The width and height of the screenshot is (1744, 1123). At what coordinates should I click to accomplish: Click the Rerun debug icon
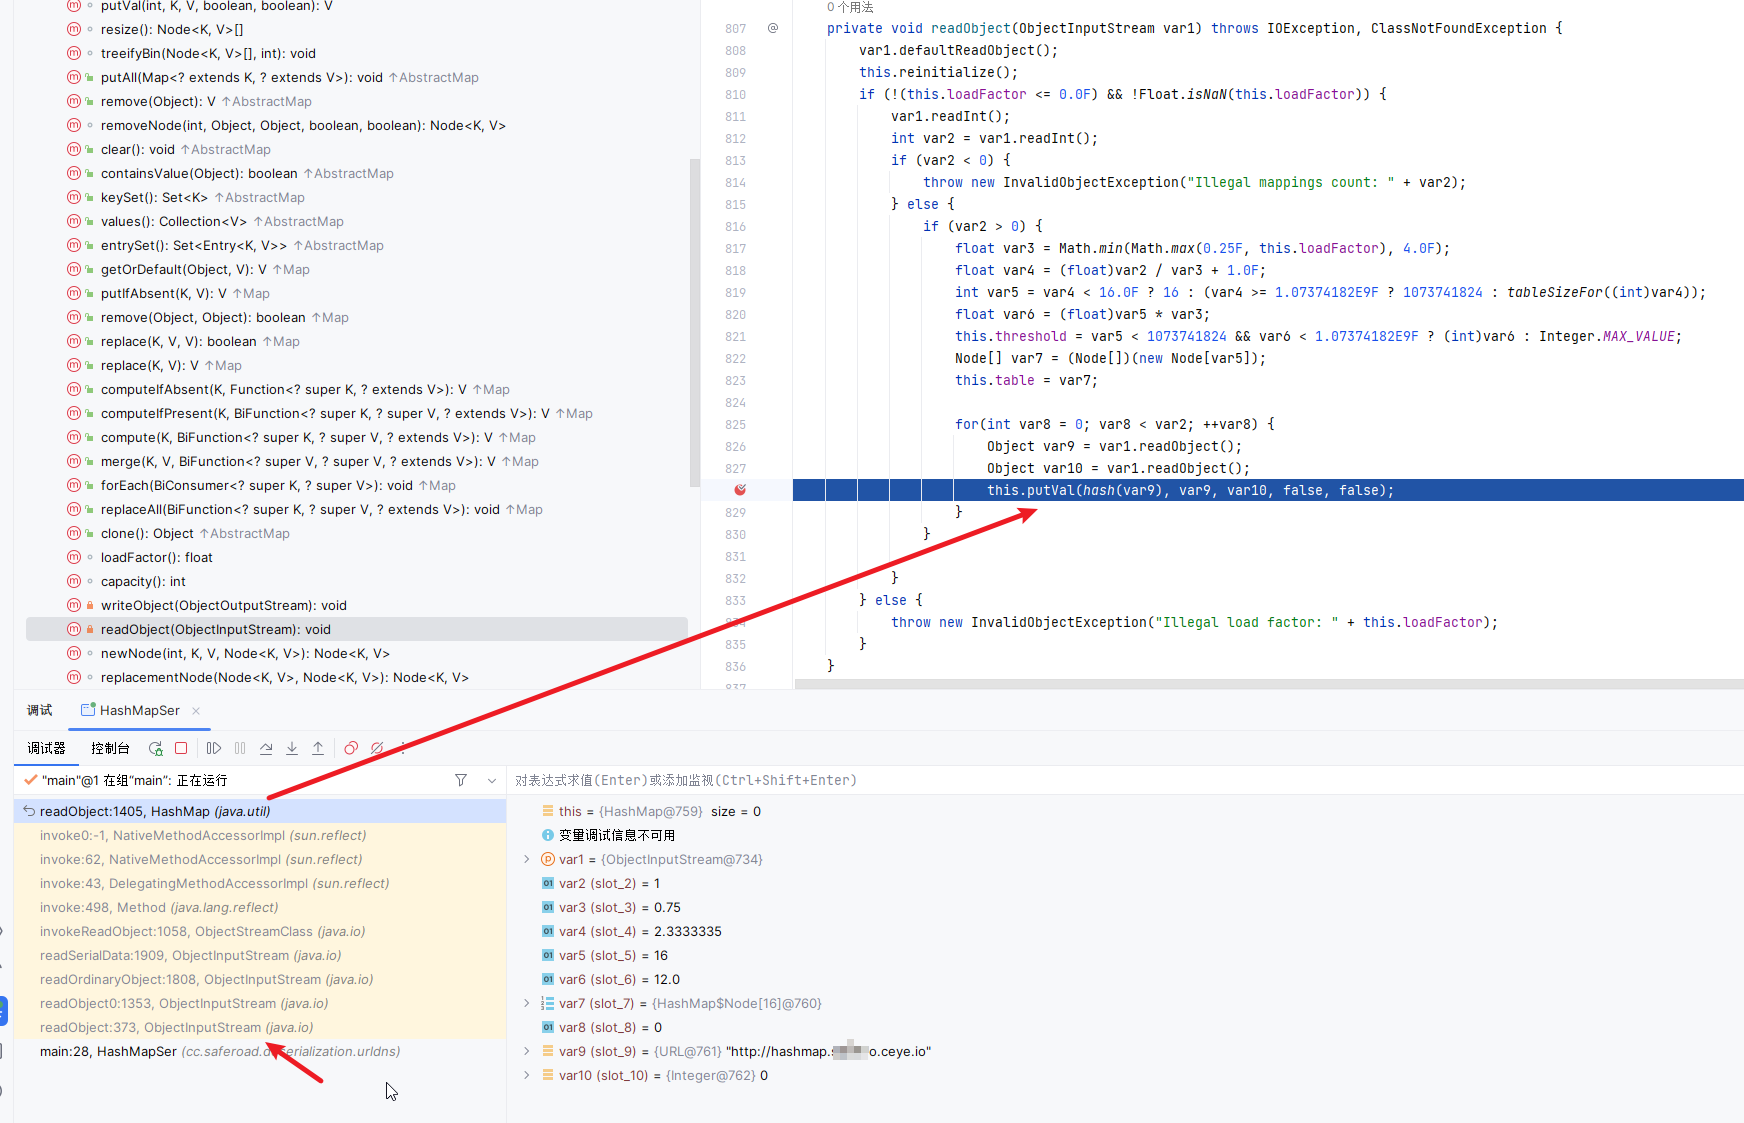click(156, 748)
